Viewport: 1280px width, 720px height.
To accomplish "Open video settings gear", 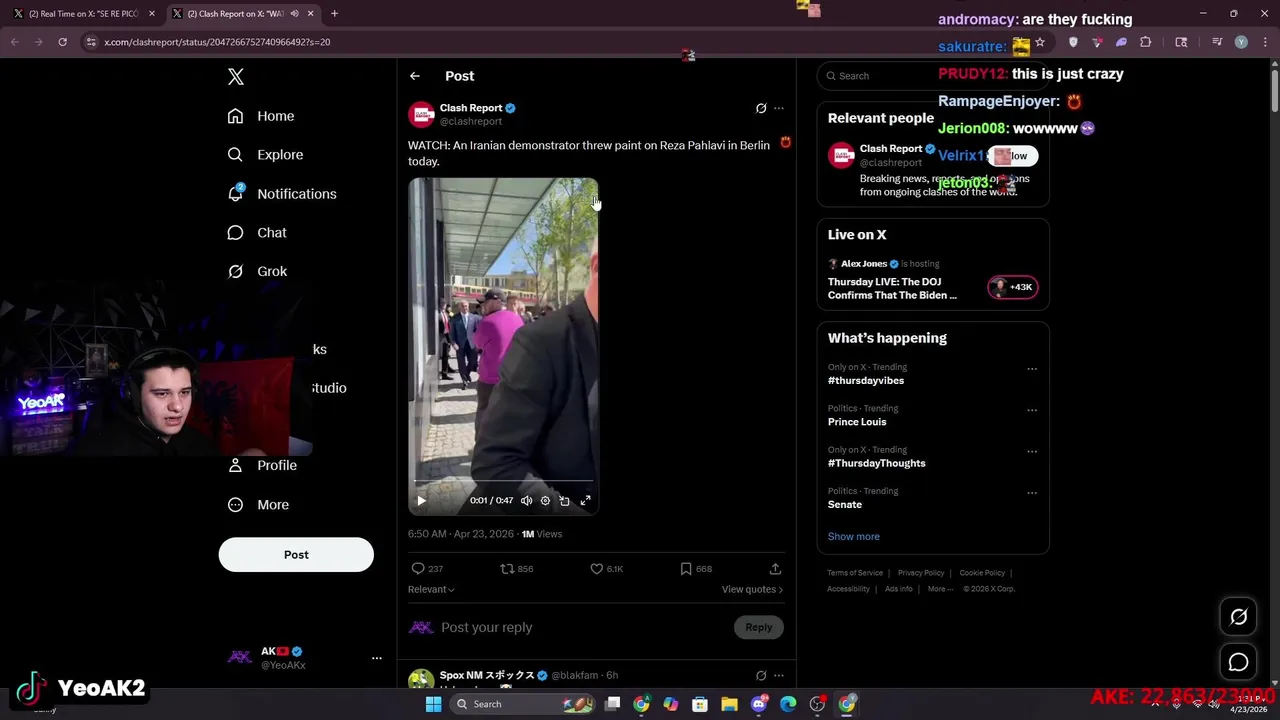I will [x=545, y=501].
